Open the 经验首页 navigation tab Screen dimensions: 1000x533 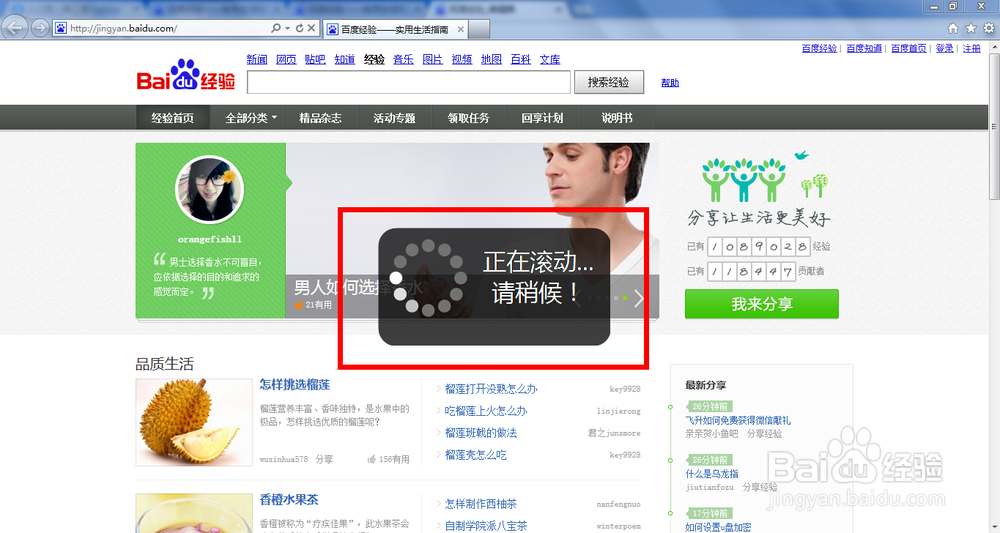173,118
